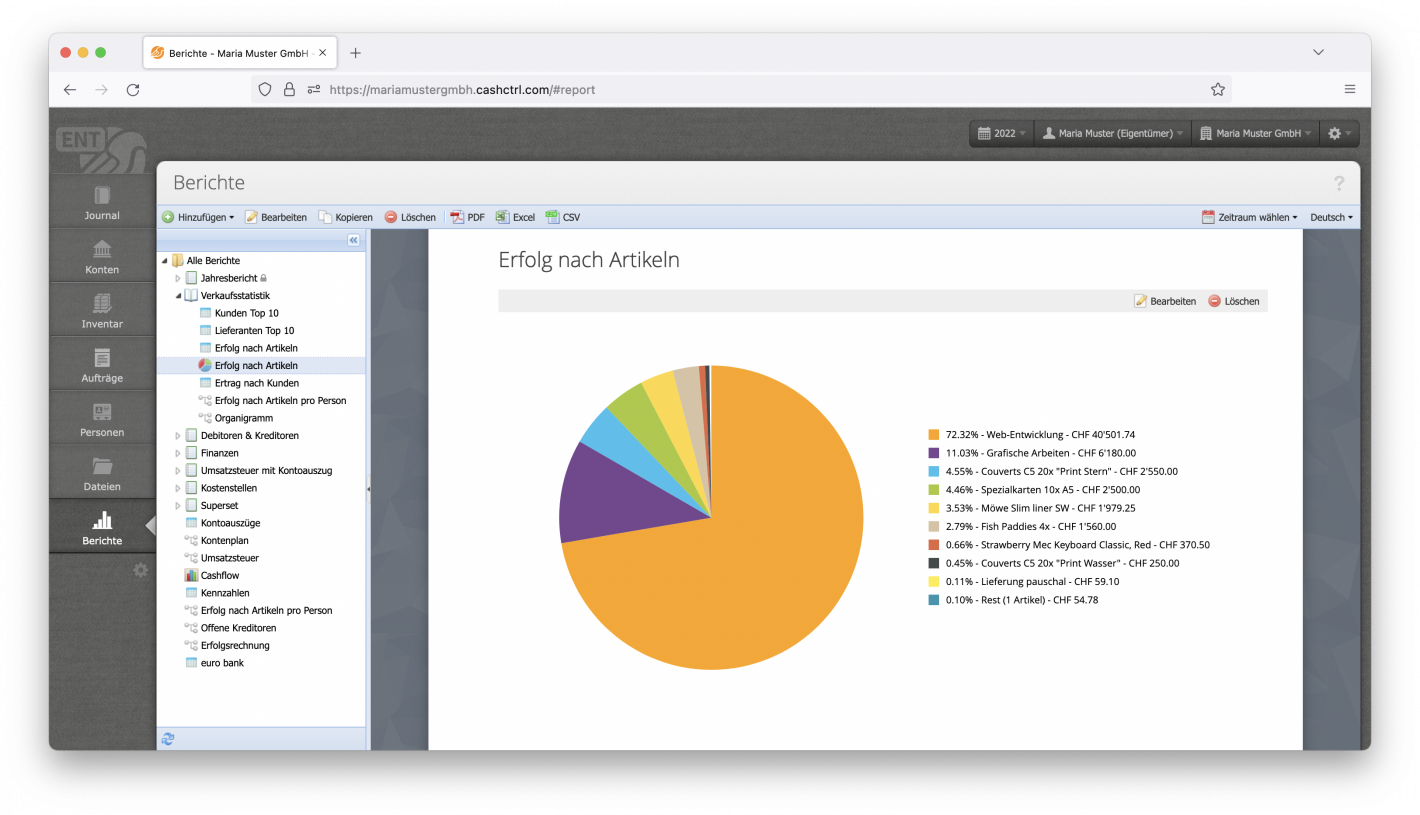1420x815 pixels.
Task: Collapse the Verkaufsstatistik folder
Action: [x=178, y=296]
